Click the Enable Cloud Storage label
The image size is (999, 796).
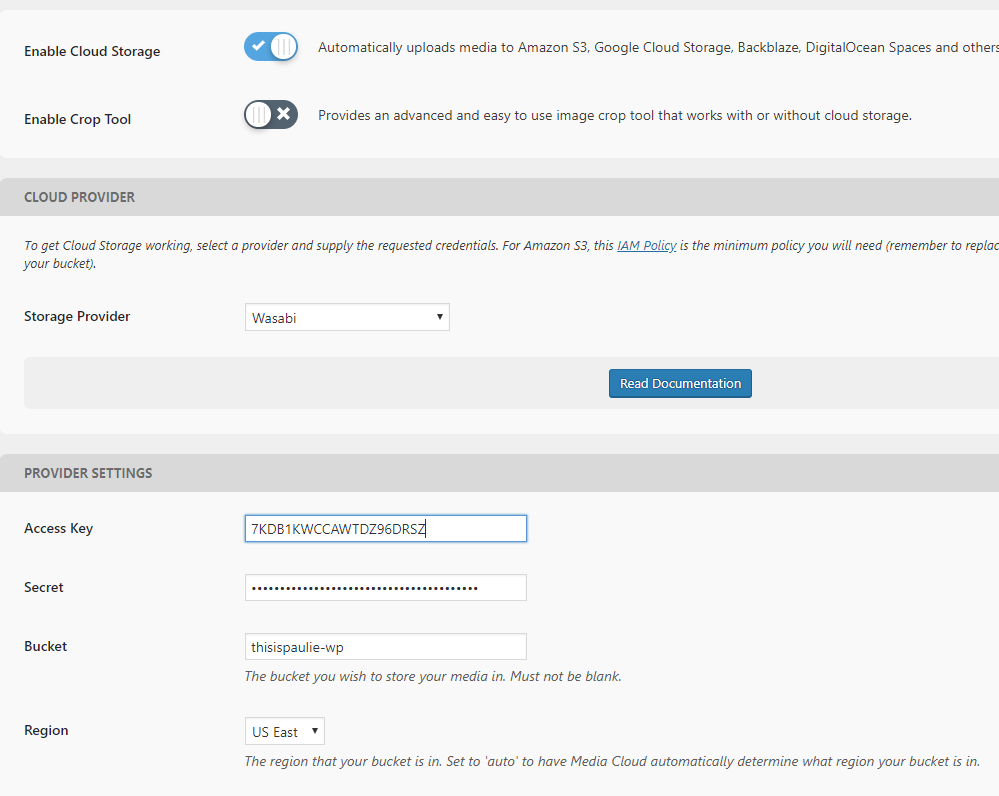(x=92, y=51)
